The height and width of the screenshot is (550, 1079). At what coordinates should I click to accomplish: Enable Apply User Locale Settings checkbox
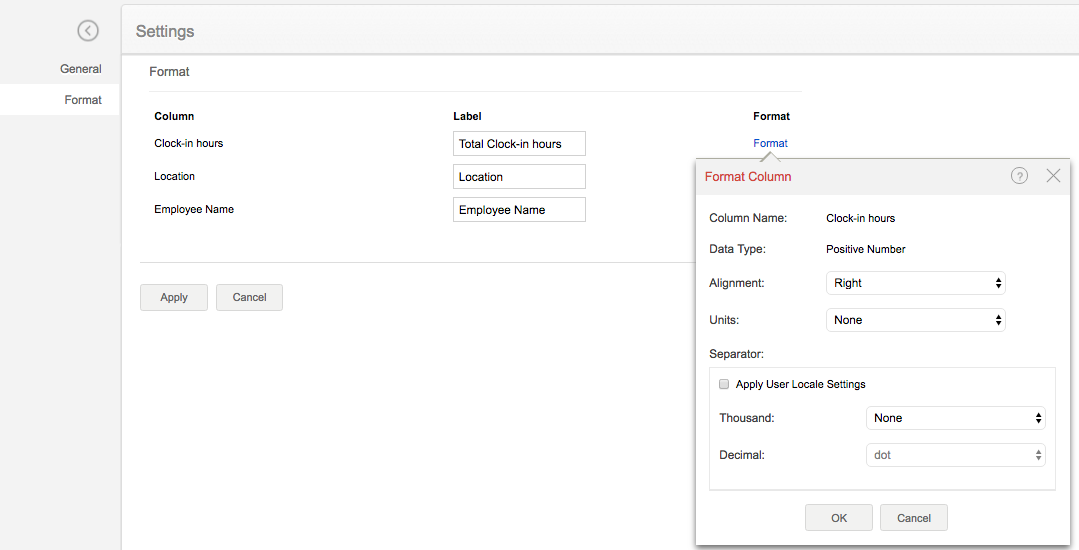click(x=724, y=384)
